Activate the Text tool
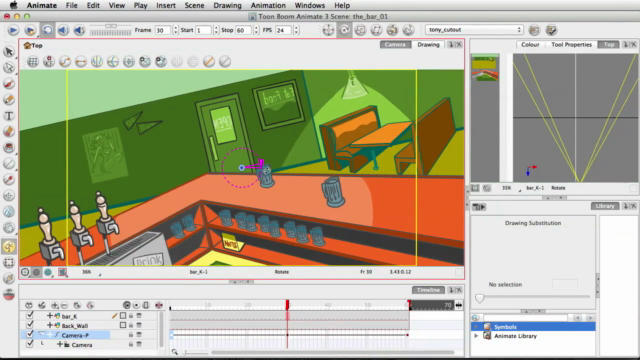 [9, 116]
